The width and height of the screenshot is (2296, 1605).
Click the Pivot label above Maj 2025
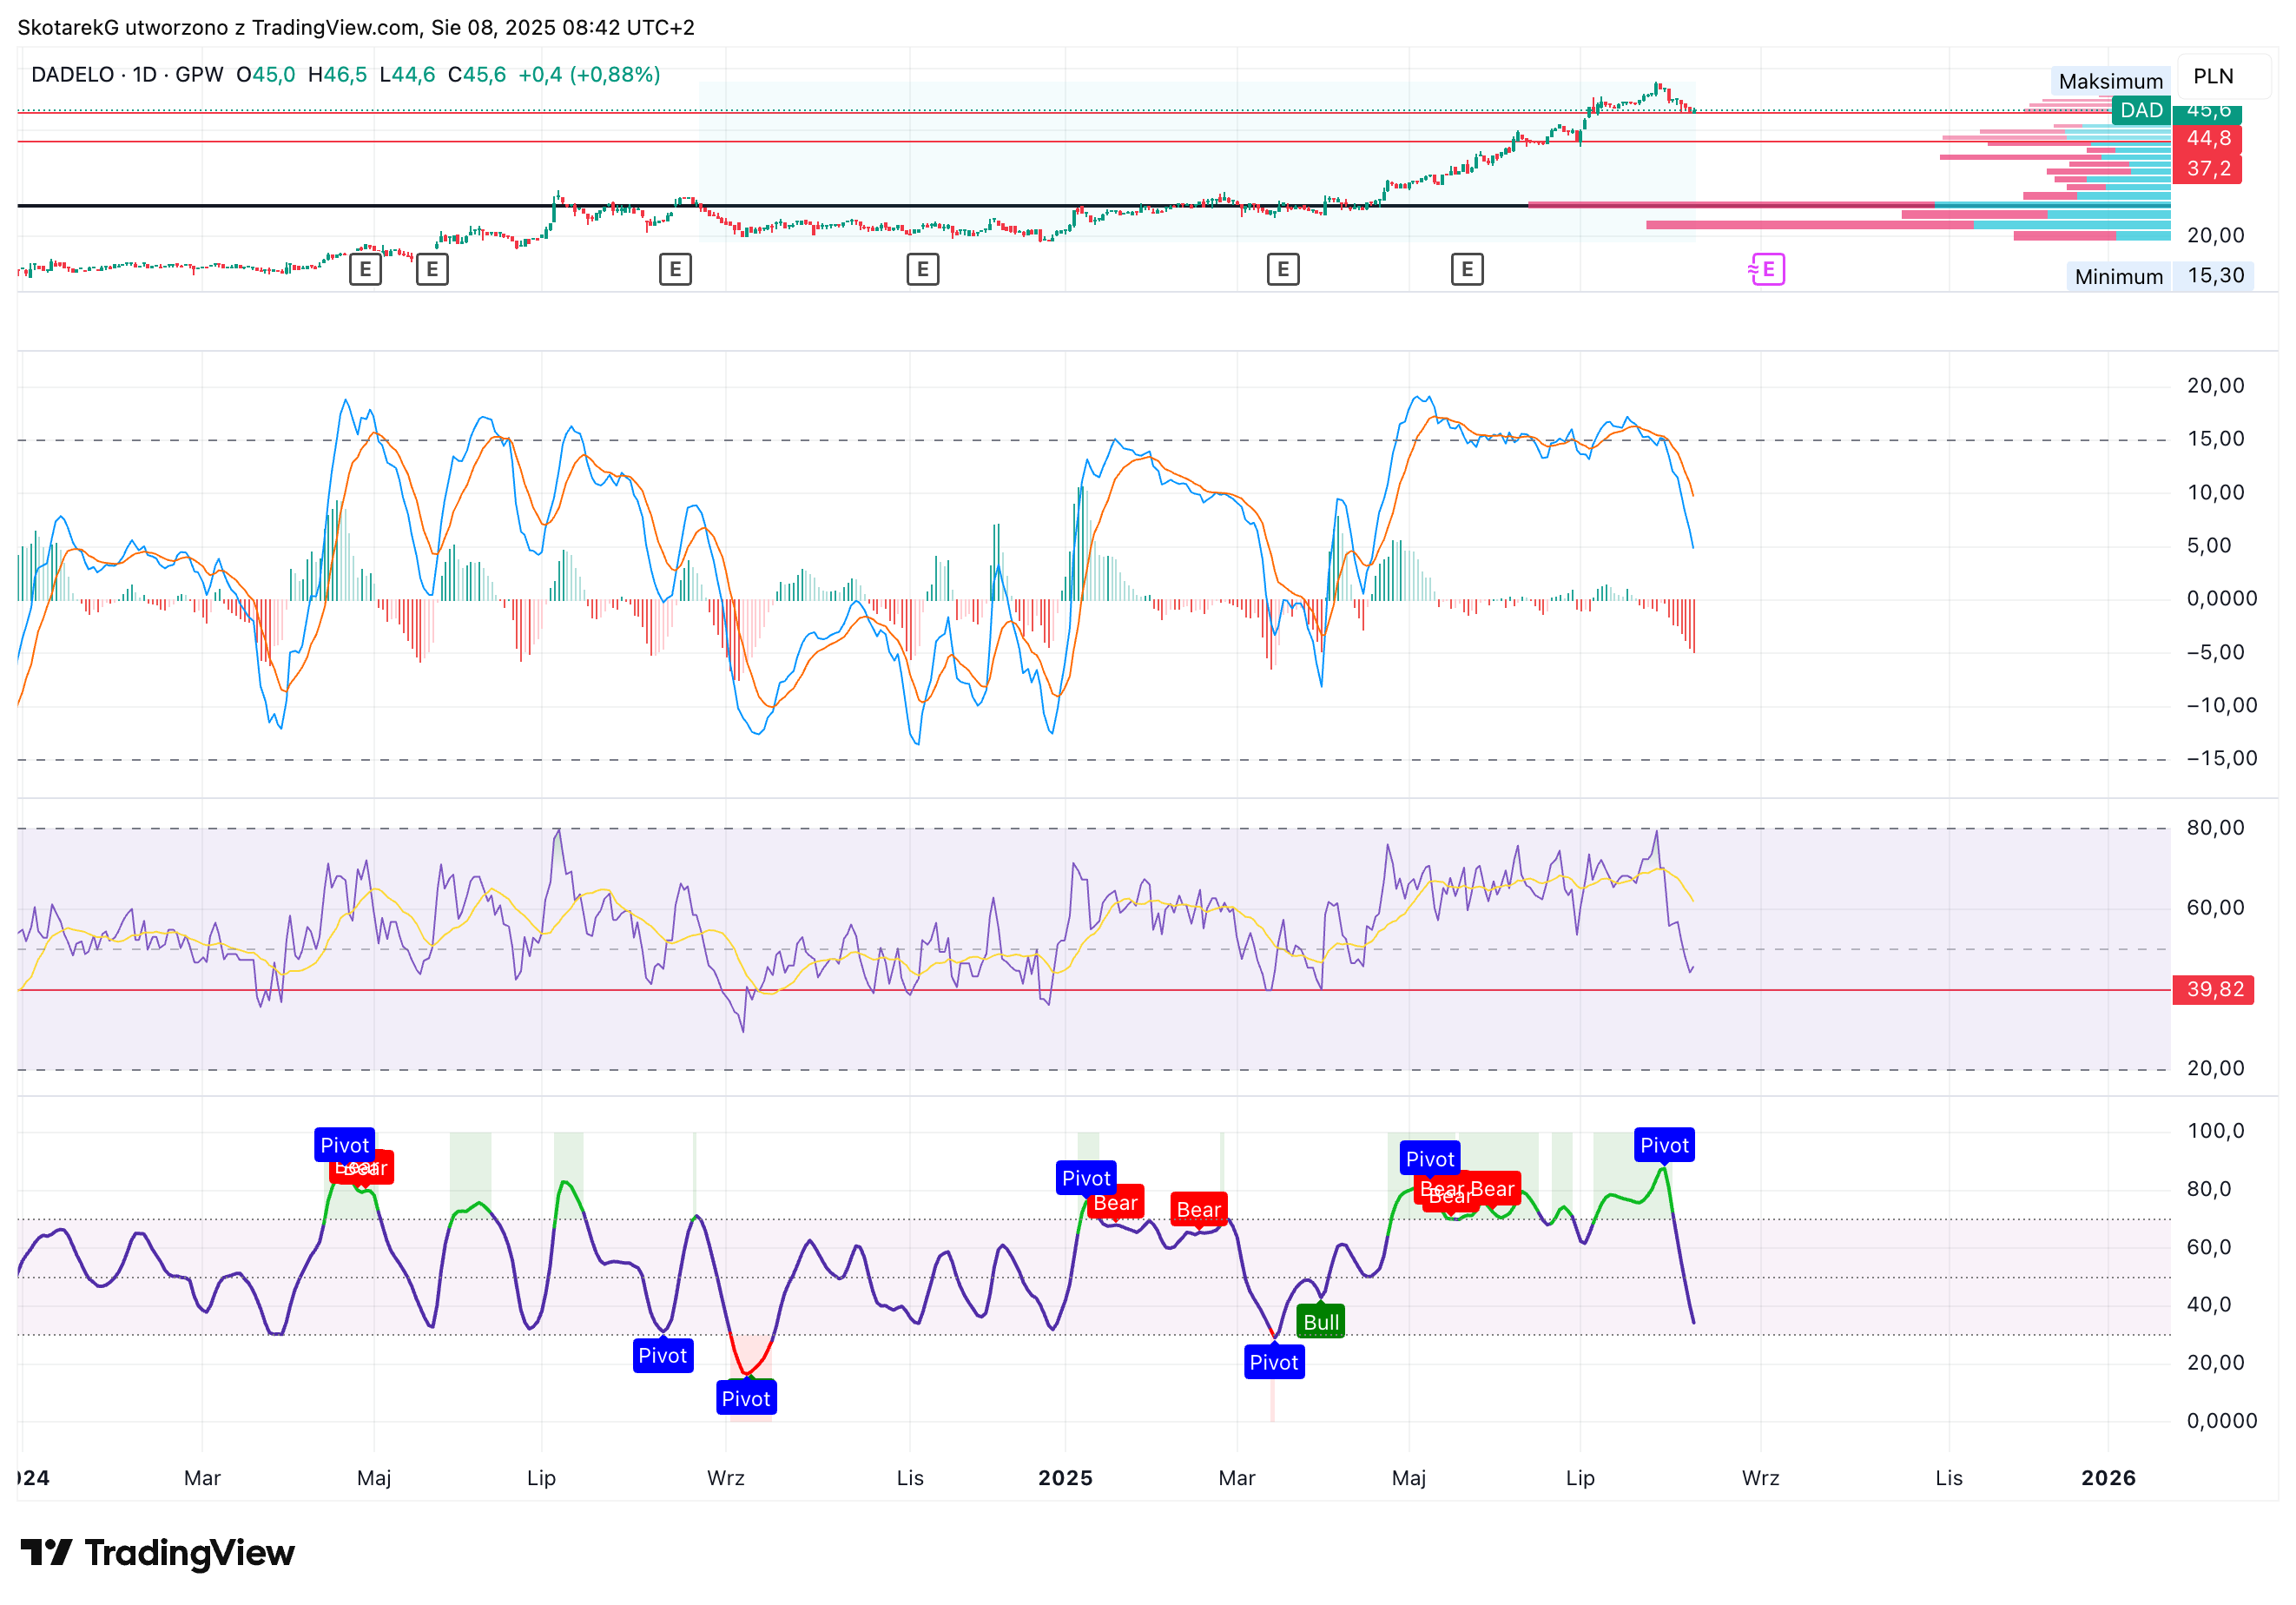pyautogui.click(x=1430, y=1159)
